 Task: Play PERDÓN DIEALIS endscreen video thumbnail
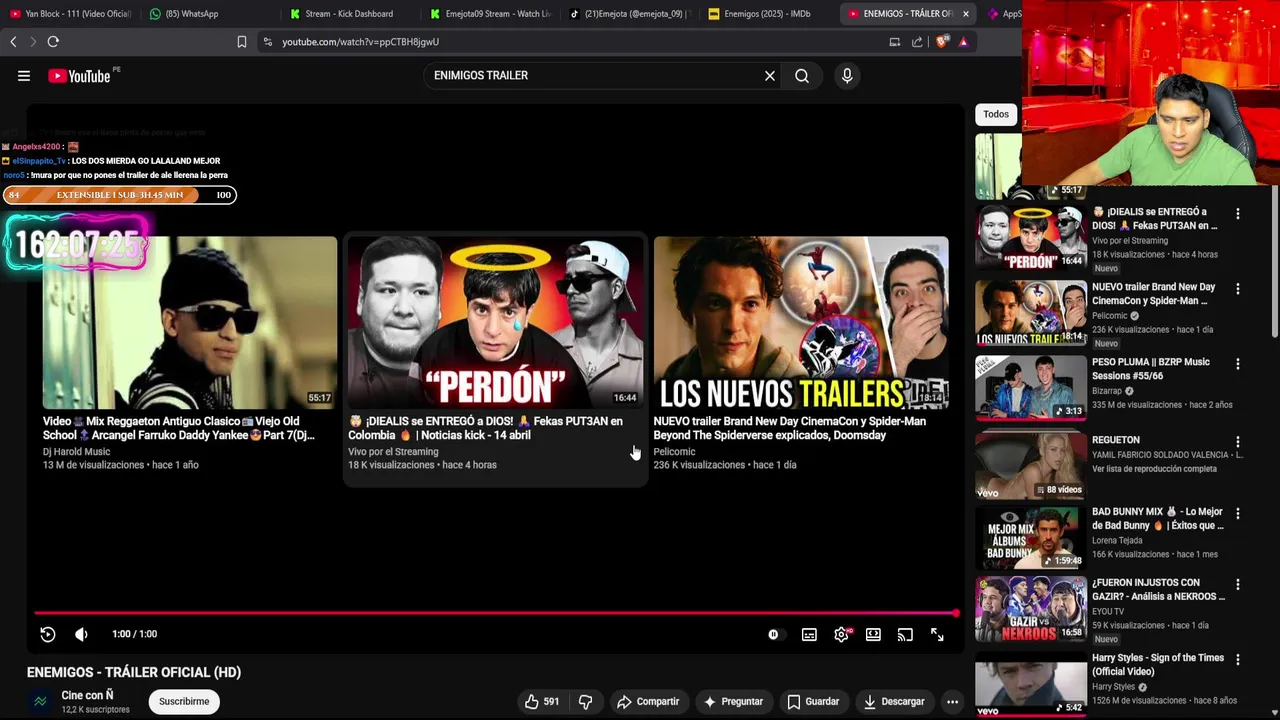point(496,322)
